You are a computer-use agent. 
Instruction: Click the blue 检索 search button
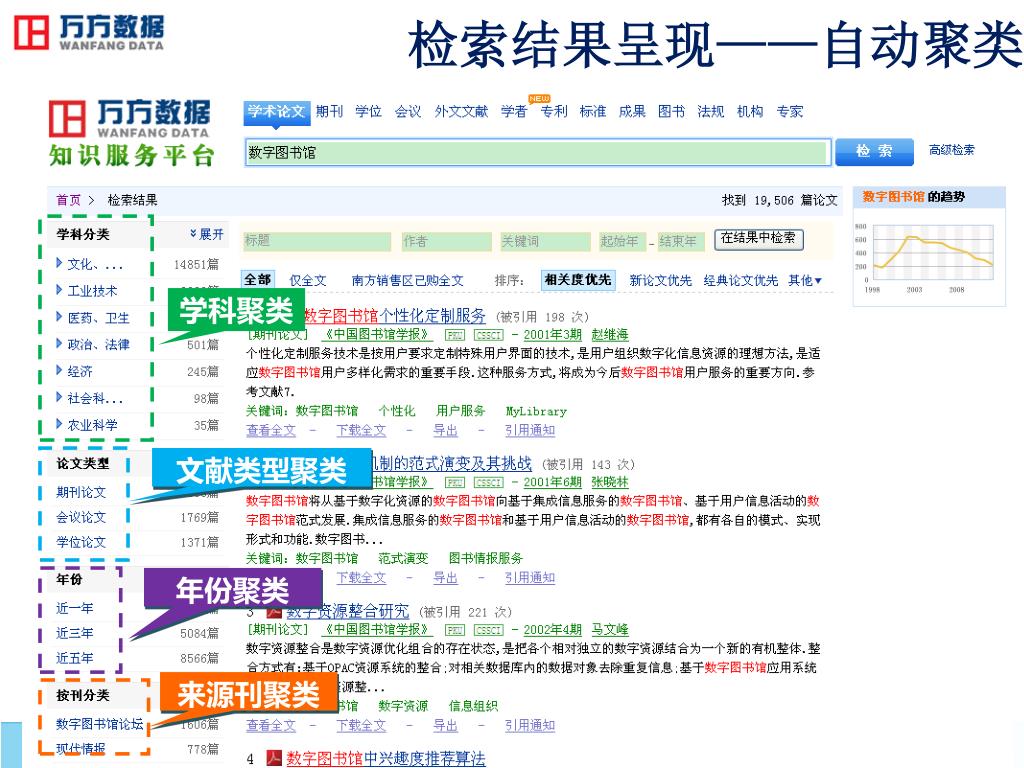click(x=874, y=152)
